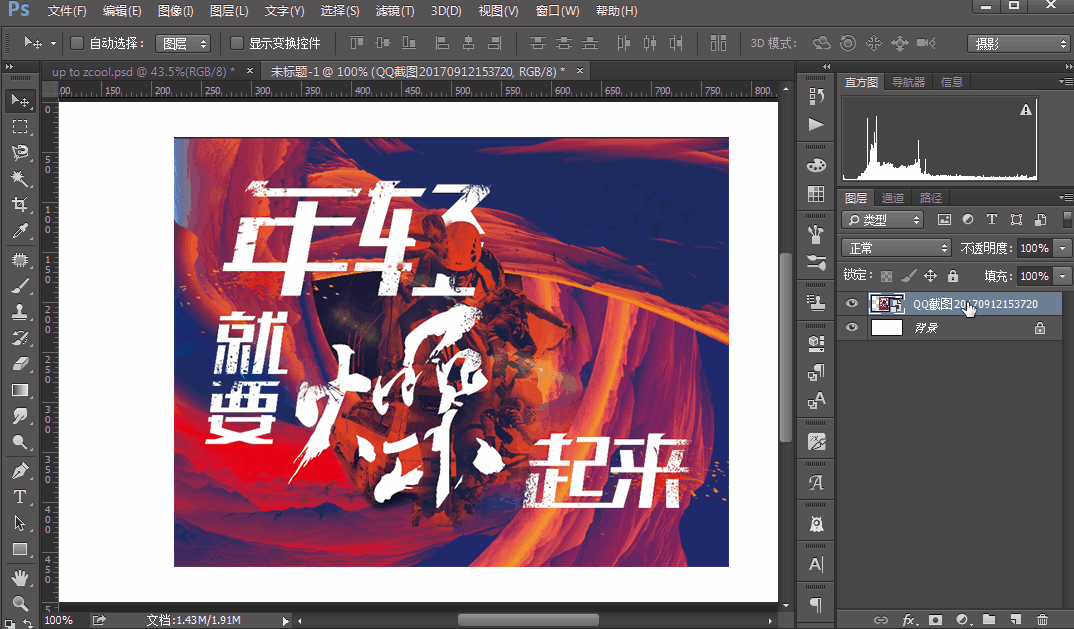
Task: Open the 不透明度 slider dropdown arrow
Action: tap(1062, 247)
